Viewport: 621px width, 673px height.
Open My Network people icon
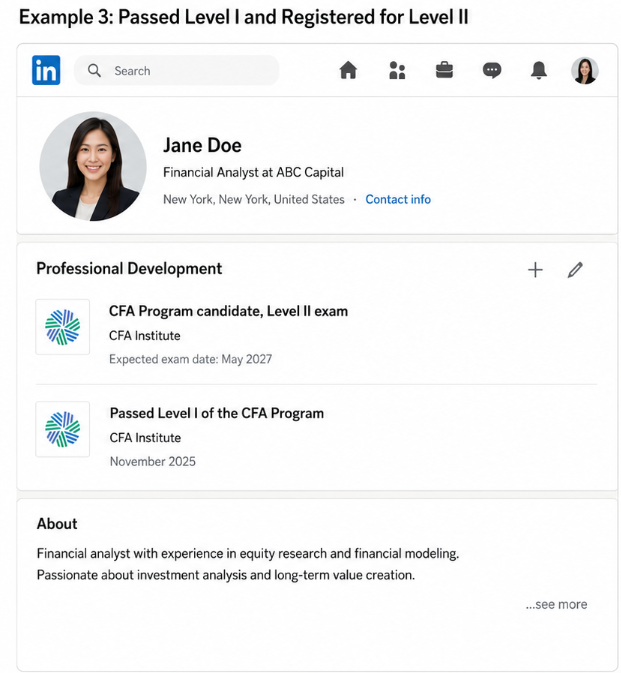point(397,70)
